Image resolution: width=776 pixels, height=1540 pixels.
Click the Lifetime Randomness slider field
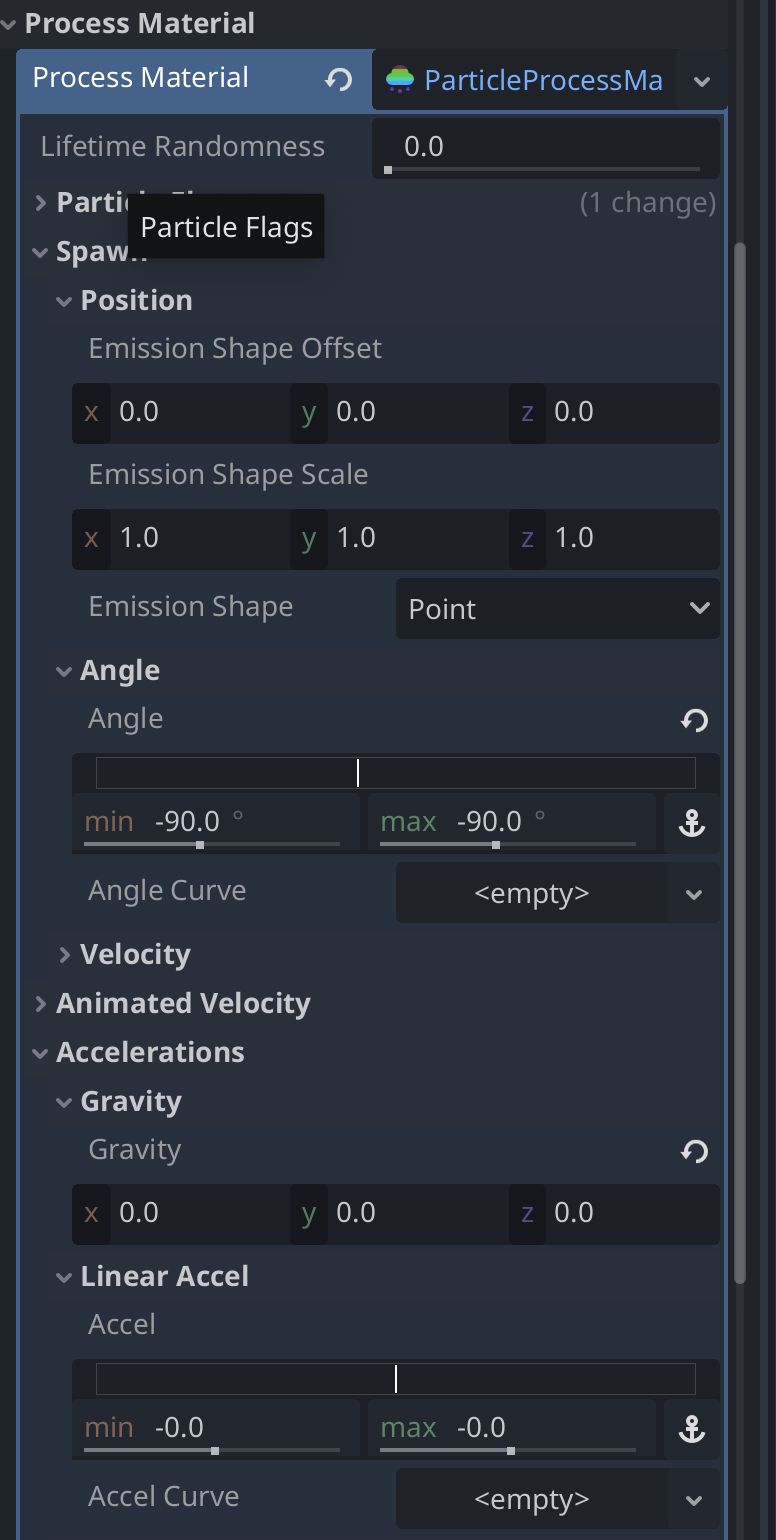[x=544, y=147]
